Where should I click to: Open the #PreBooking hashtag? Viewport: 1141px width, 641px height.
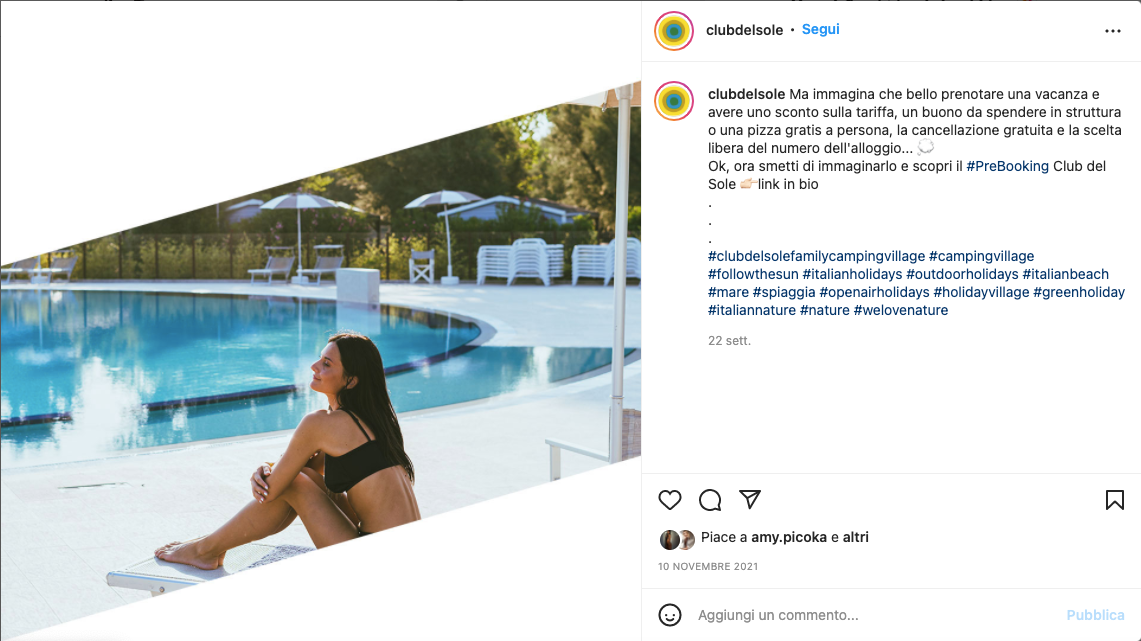(1007, 166)
